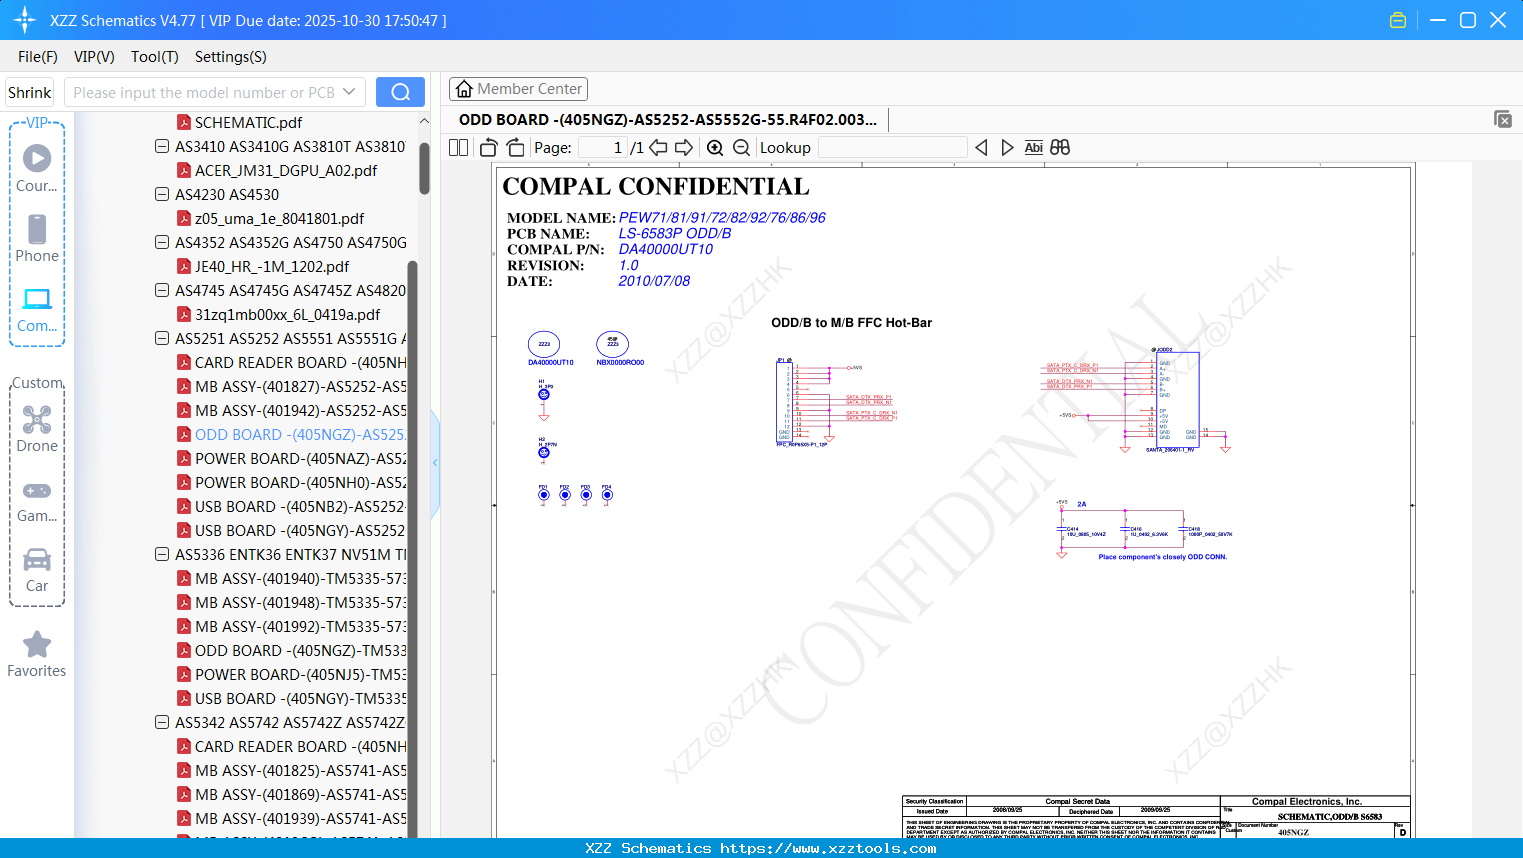The image size is (1523, 858).
Task: Open SCHEMATIC.pdf in the file tree
Action: 248,122
